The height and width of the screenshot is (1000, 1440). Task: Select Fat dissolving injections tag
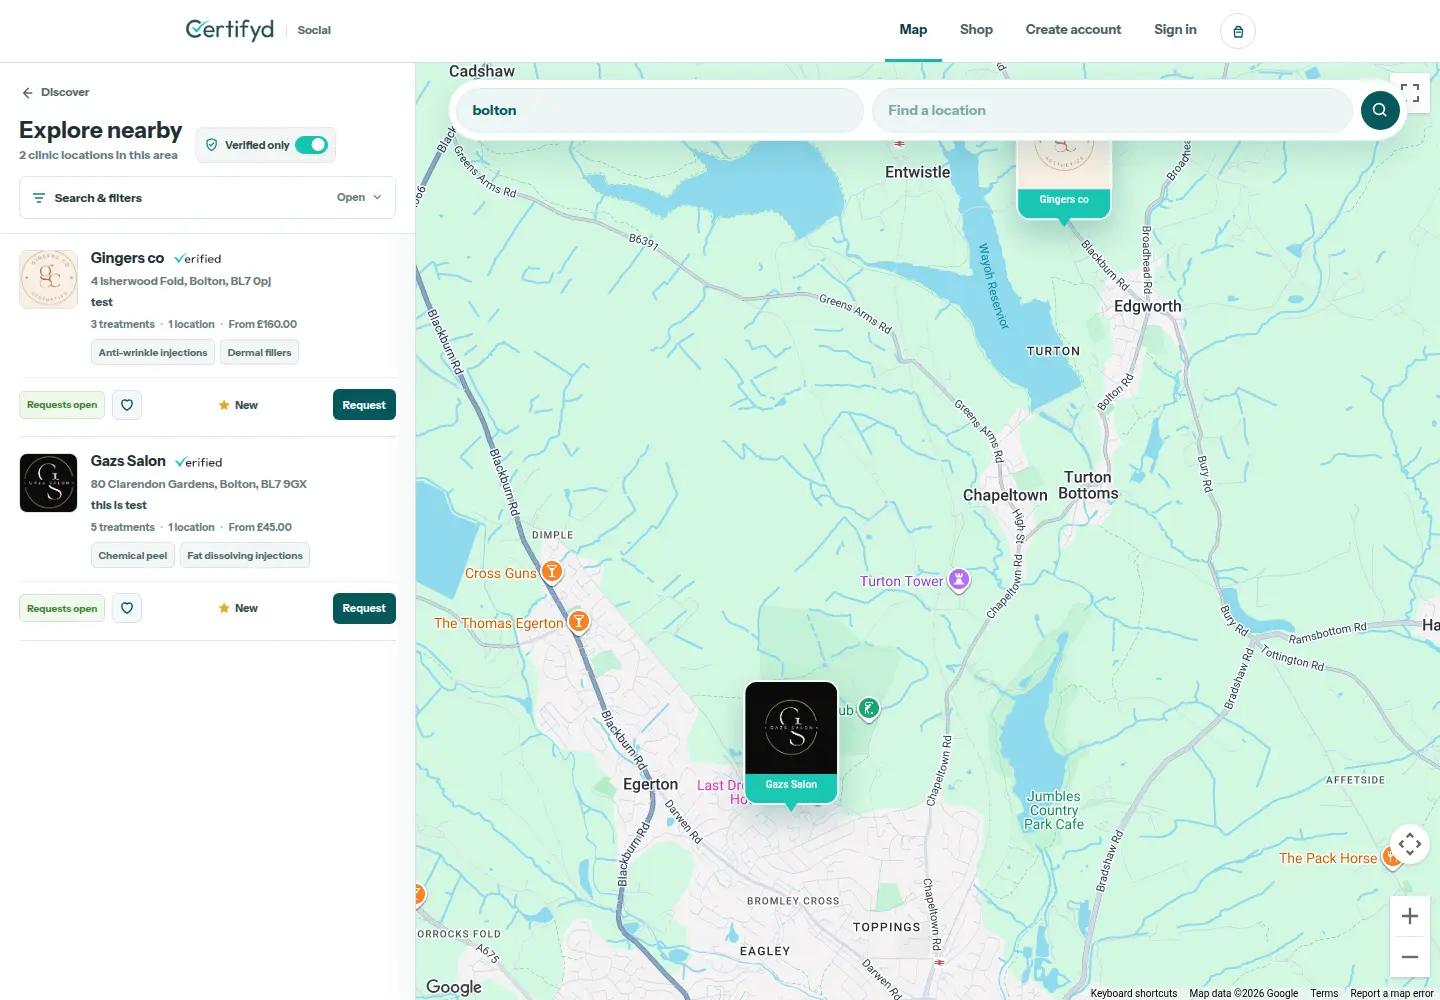(x=245, y=555)
